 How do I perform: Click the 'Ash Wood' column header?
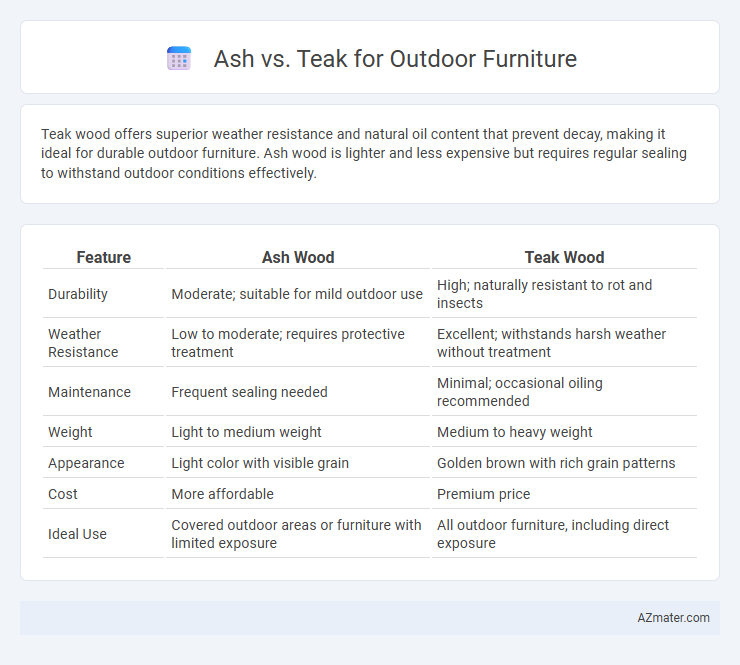pyautogui.click(x=298, y=257)
